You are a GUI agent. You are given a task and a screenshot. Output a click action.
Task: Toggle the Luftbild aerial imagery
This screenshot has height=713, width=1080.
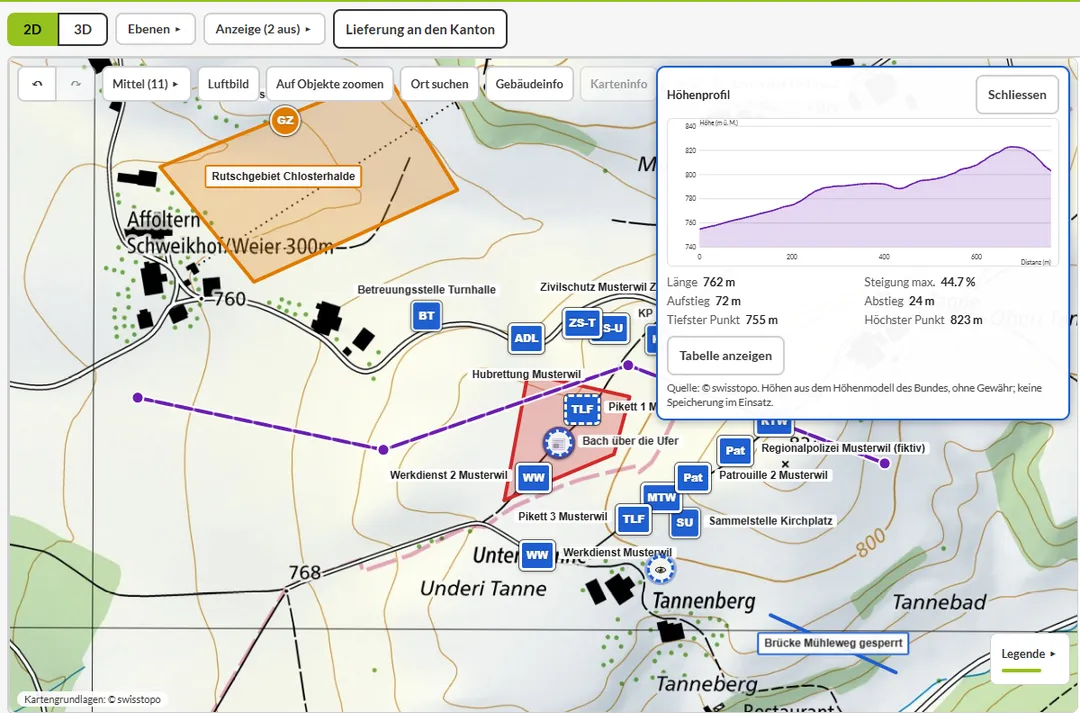tap(228, 84)
